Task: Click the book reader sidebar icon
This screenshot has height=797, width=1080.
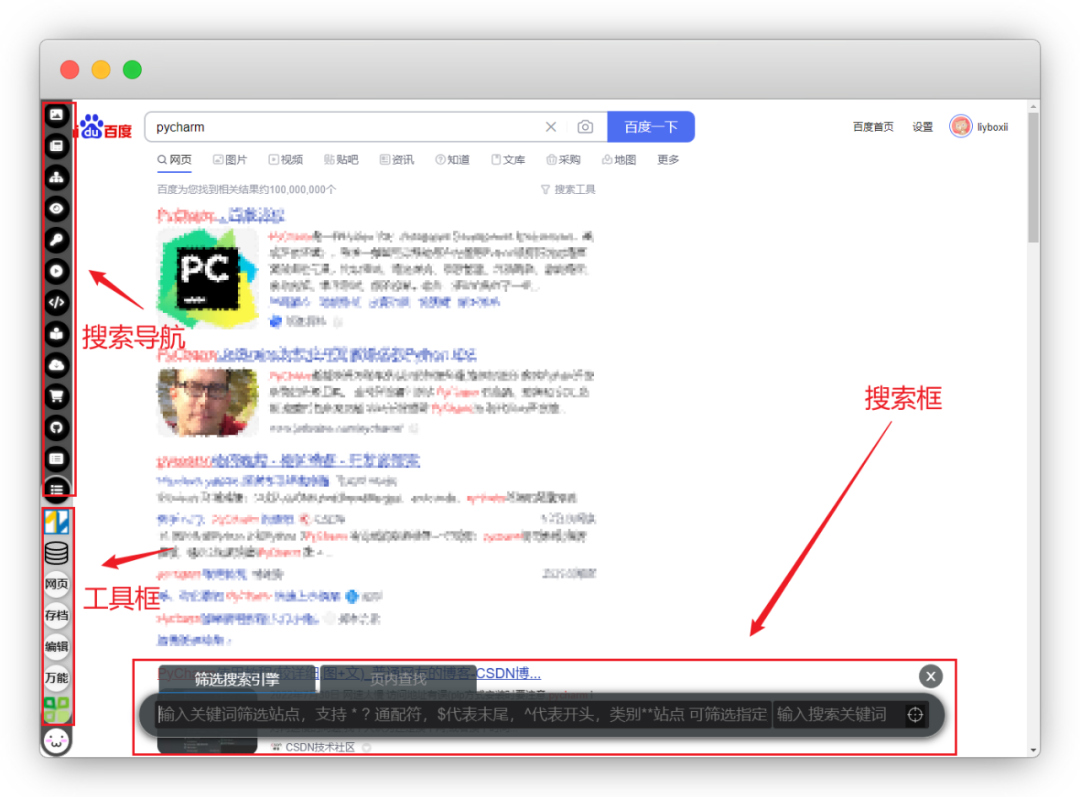Action: pyautogui.click(x=56, y=333)
